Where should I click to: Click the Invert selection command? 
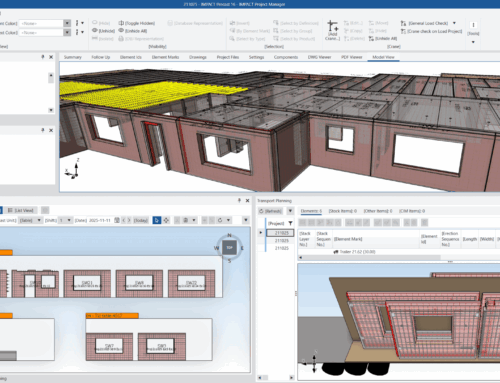[x=240, y=23]
